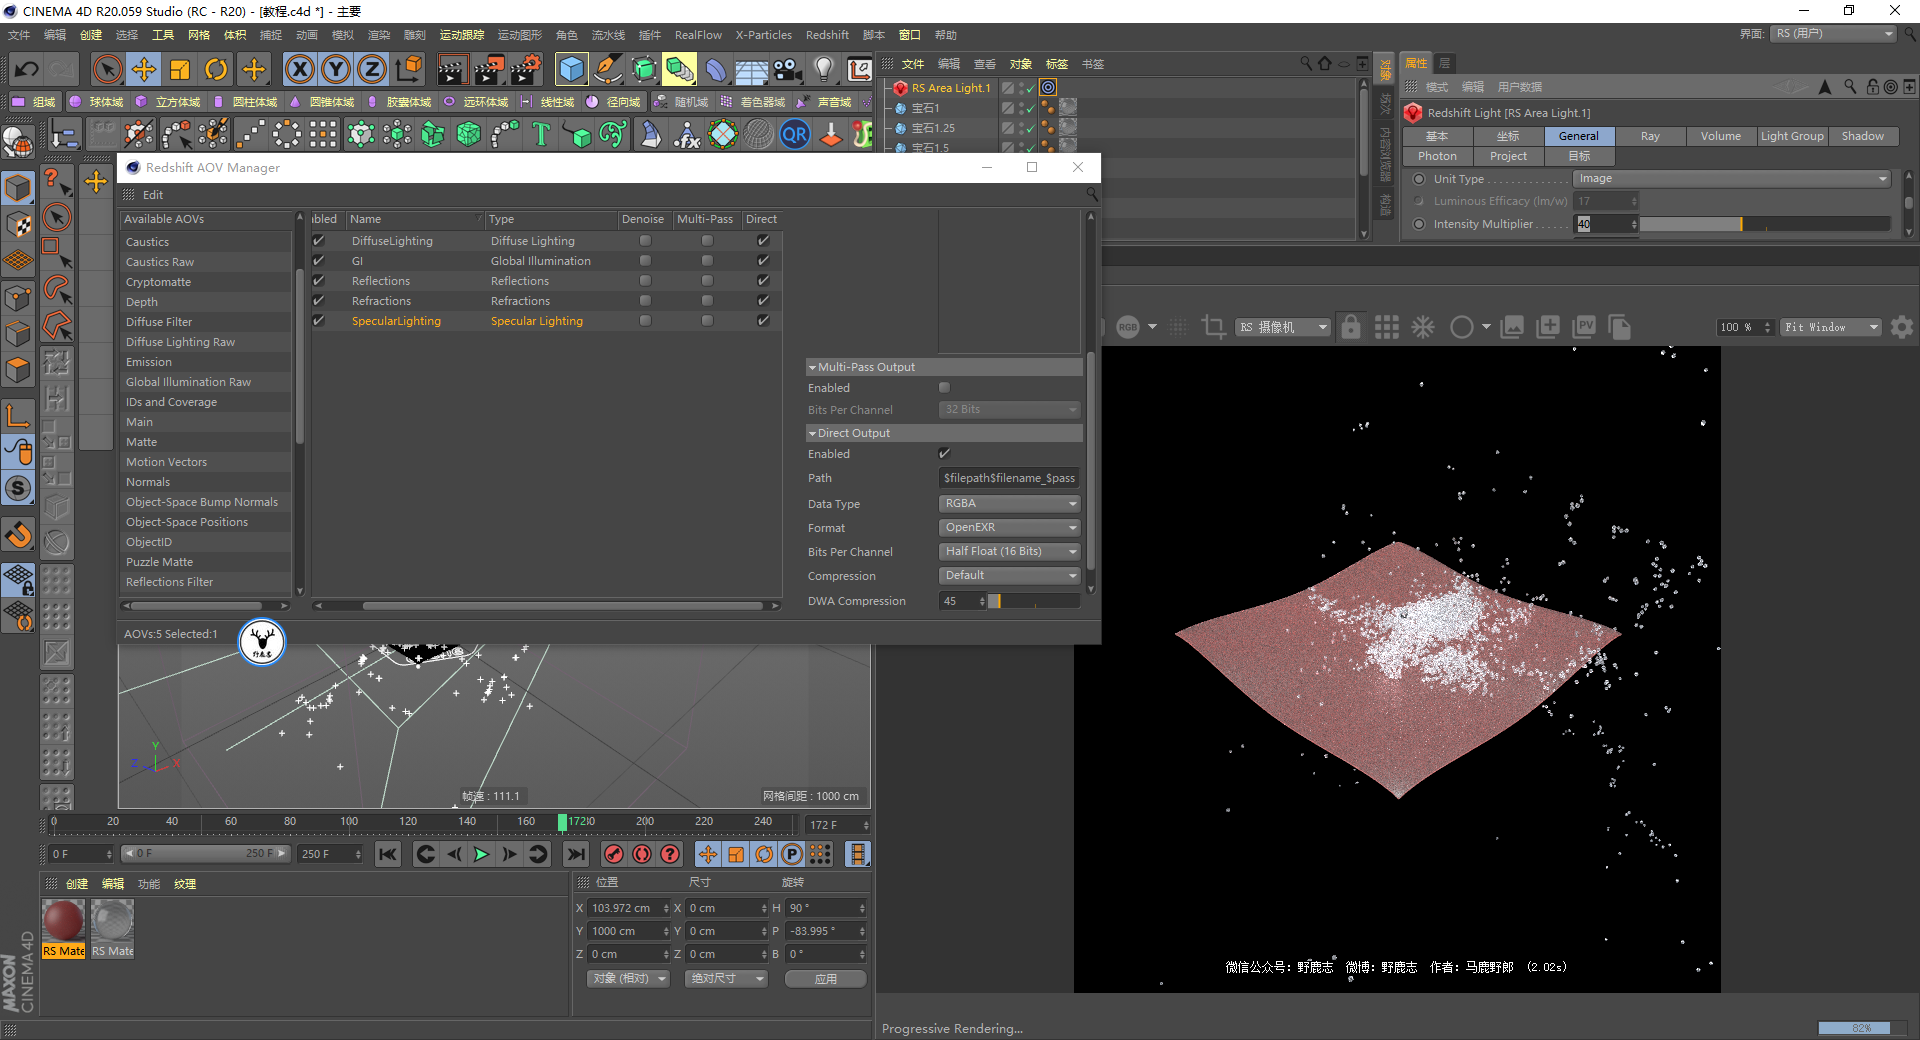1920x1040 pixels.
Task: Click the Path field $filepath$filename
Action: (1009, 478)
